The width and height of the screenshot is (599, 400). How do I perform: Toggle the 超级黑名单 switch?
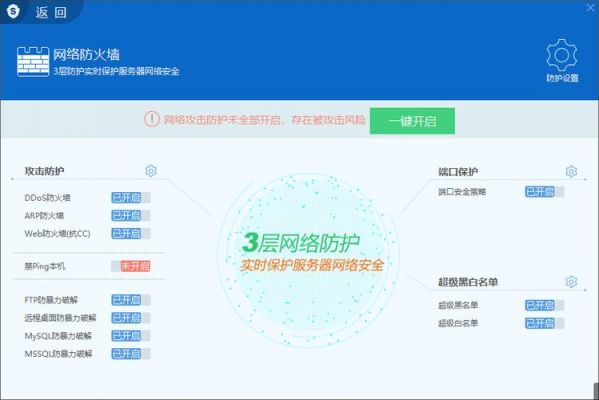[545, 305]
